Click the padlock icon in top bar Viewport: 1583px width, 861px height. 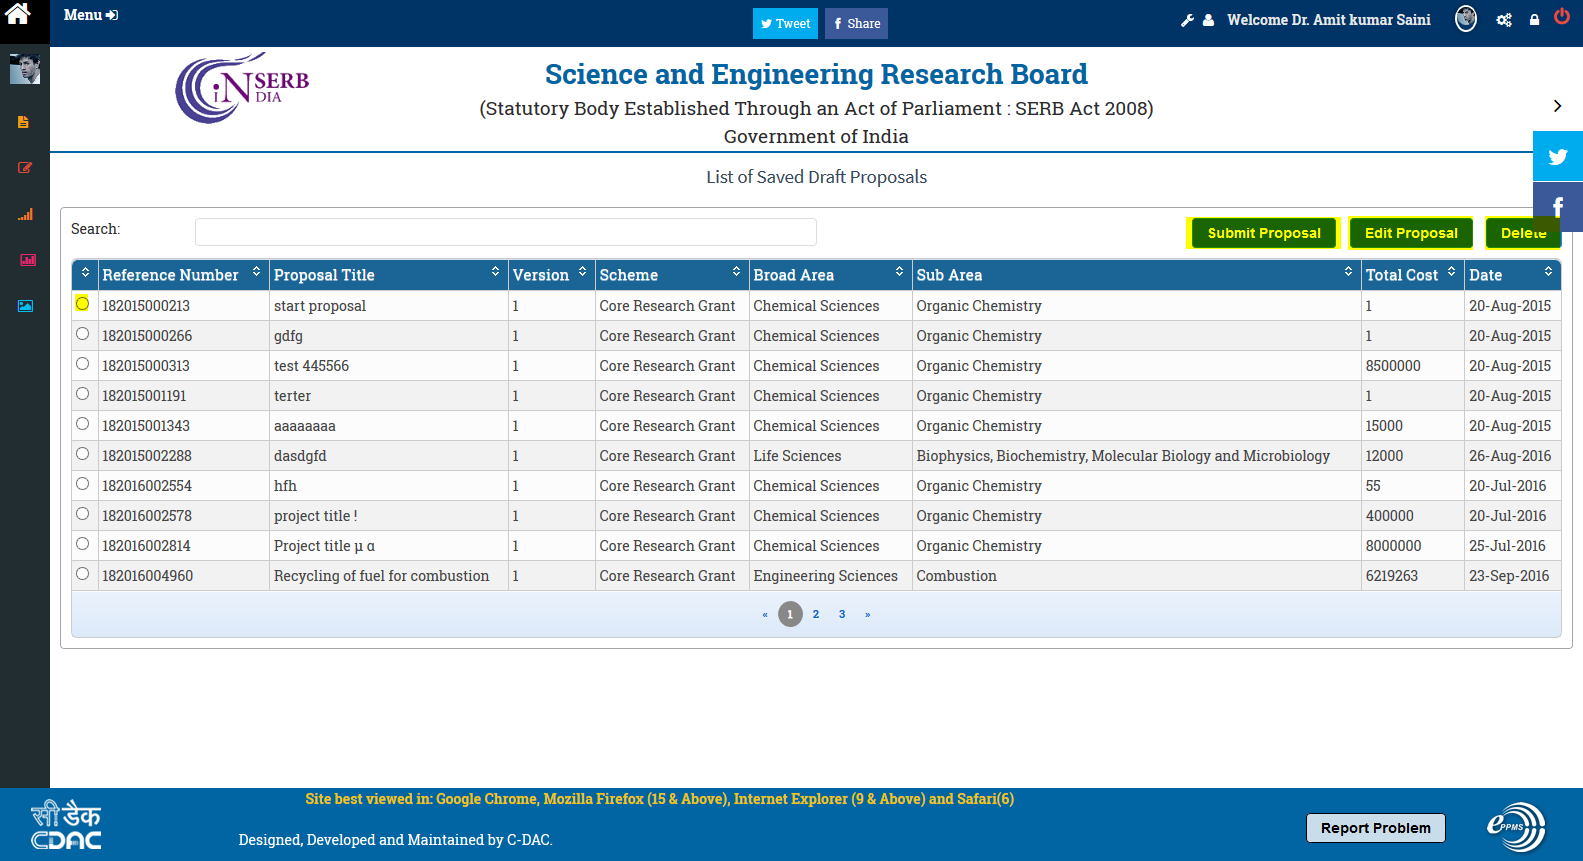[x=1534, y=20]
